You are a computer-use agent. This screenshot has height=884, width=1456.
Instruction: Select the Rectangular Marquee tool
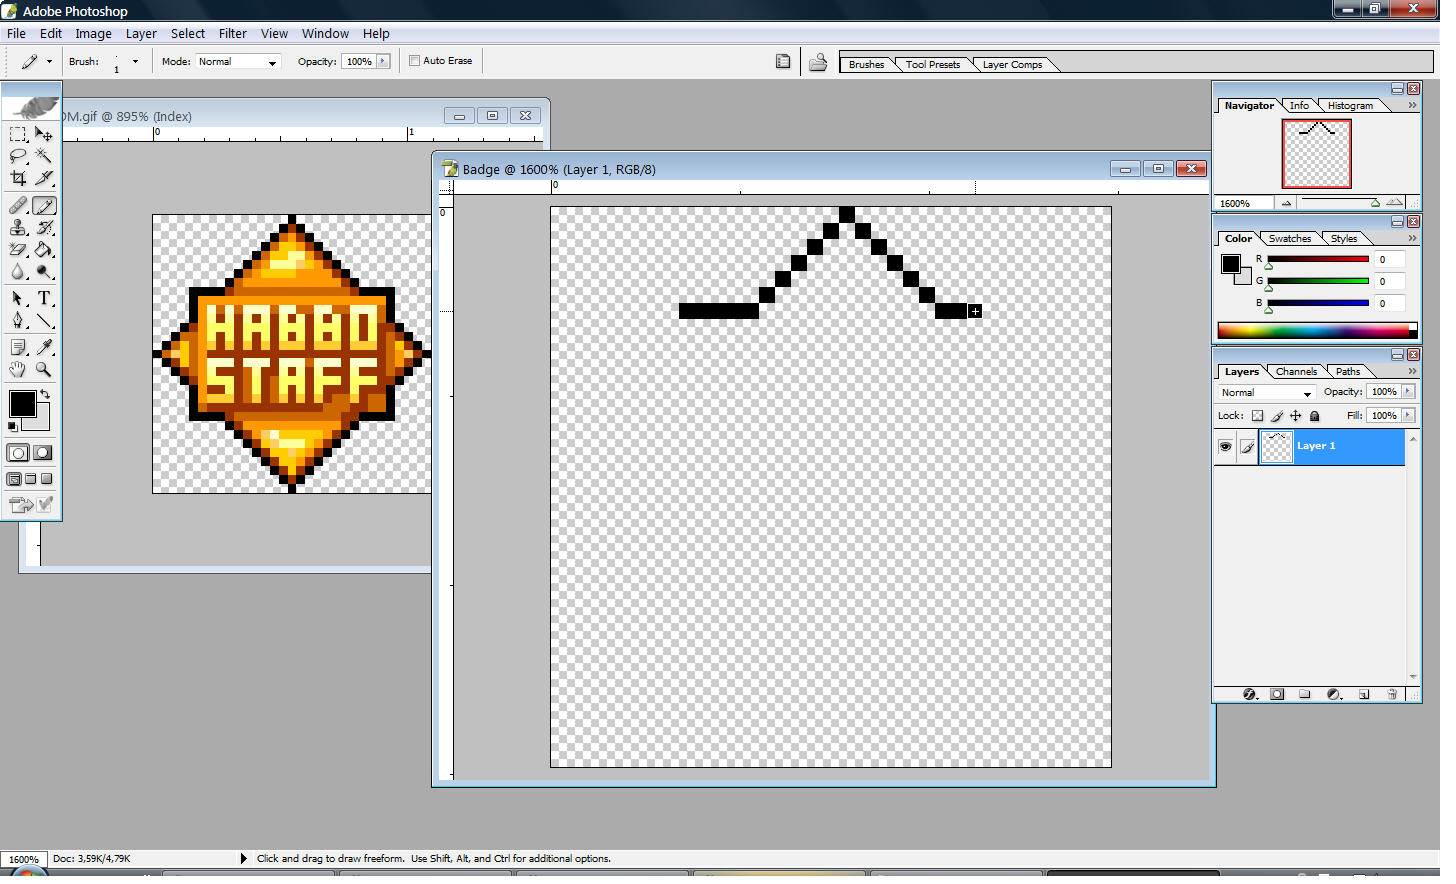click(18, 134)
